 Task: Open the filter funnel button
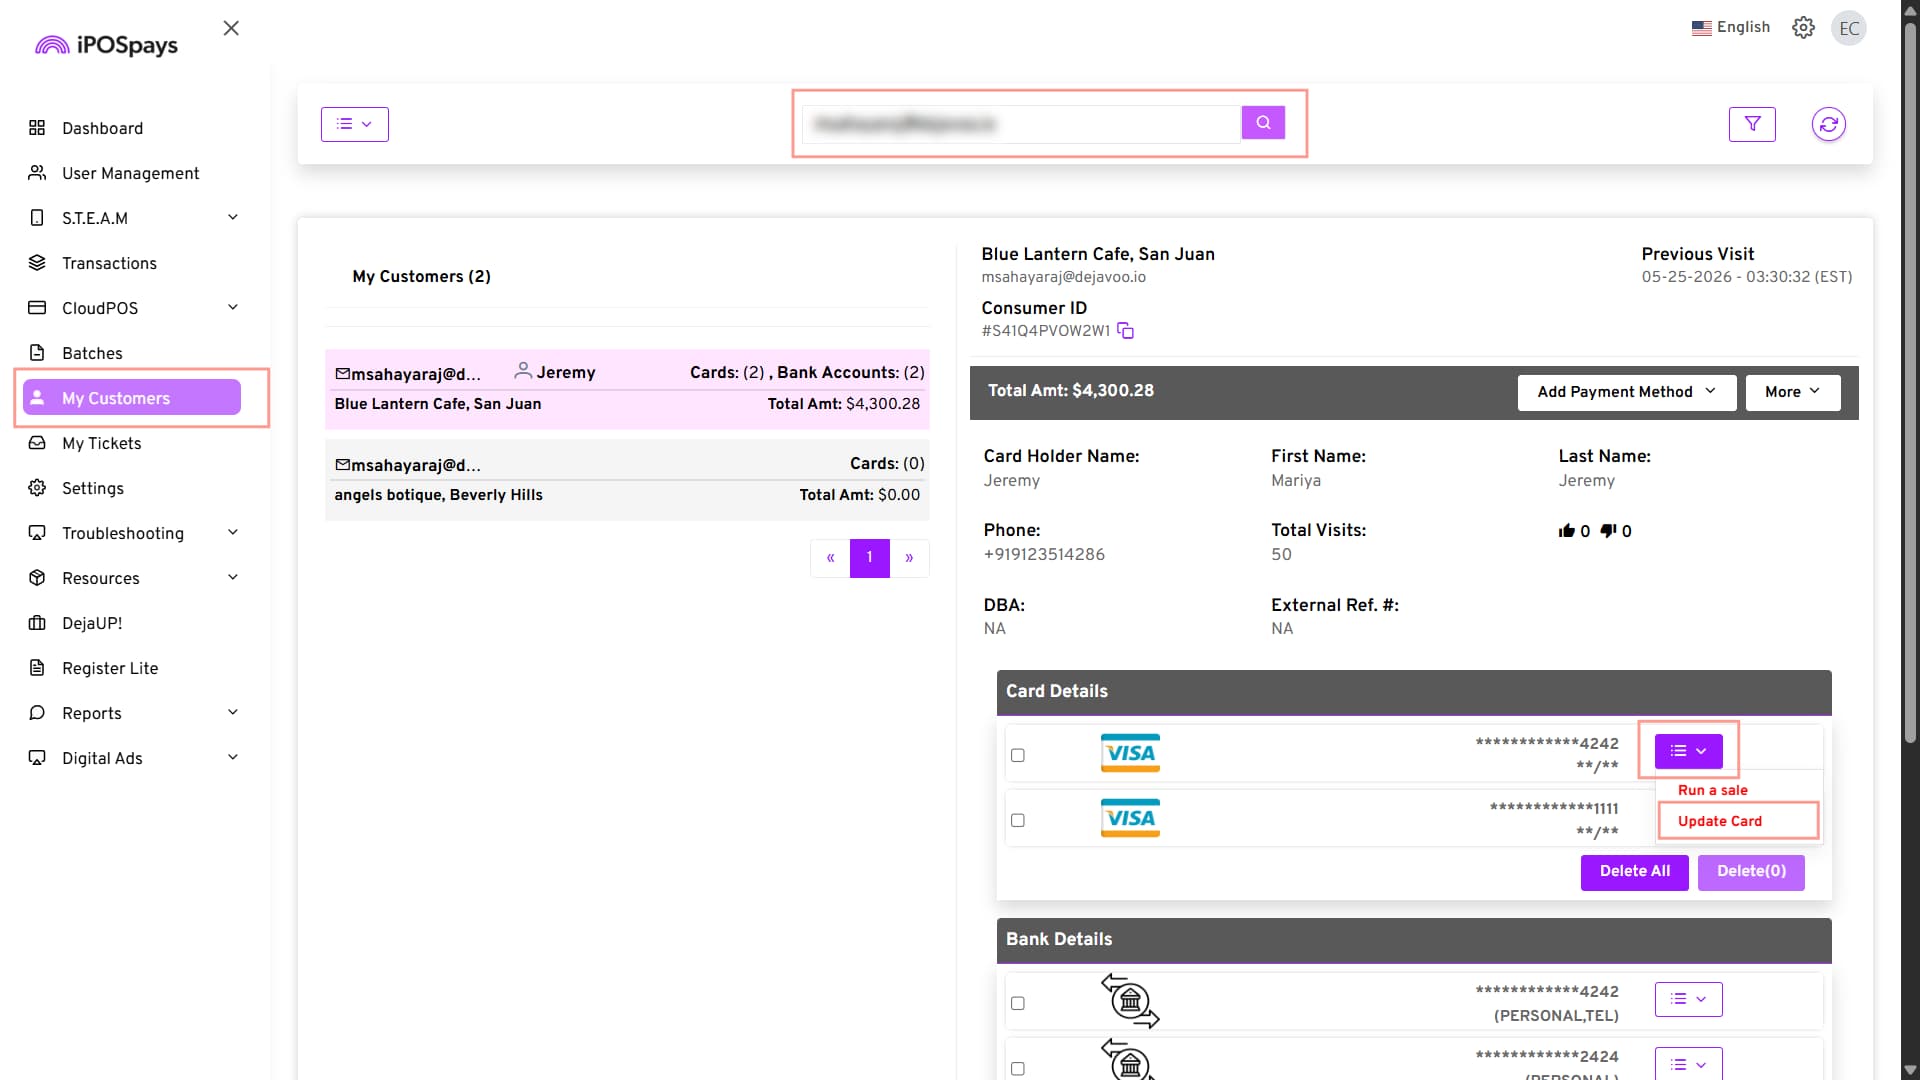(x=1752, y=124)
